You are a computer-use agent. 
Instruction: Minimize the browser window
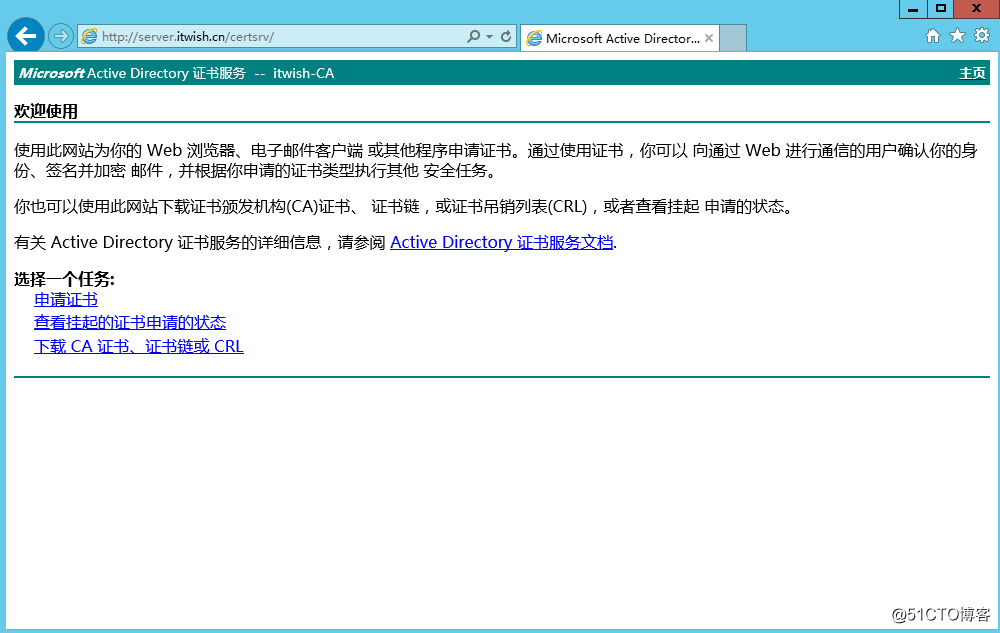click(913, 9)
